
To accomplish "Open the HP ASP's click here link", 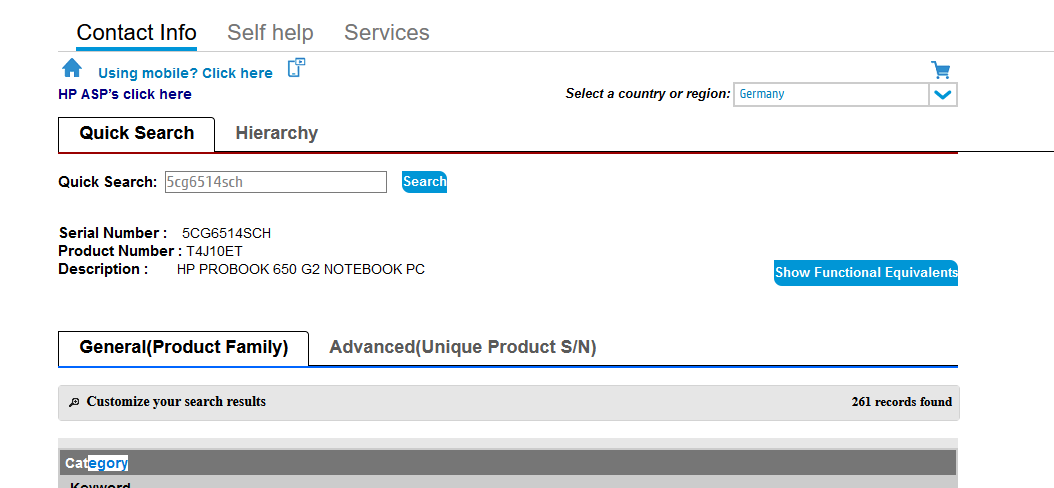I will [x=125, y=95].
